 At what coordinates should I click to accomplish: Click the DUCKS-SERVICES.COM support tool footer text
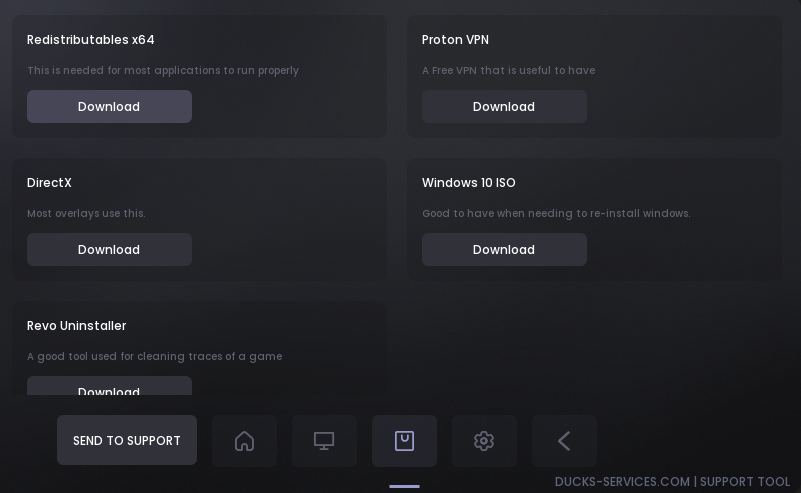(672, 482)
